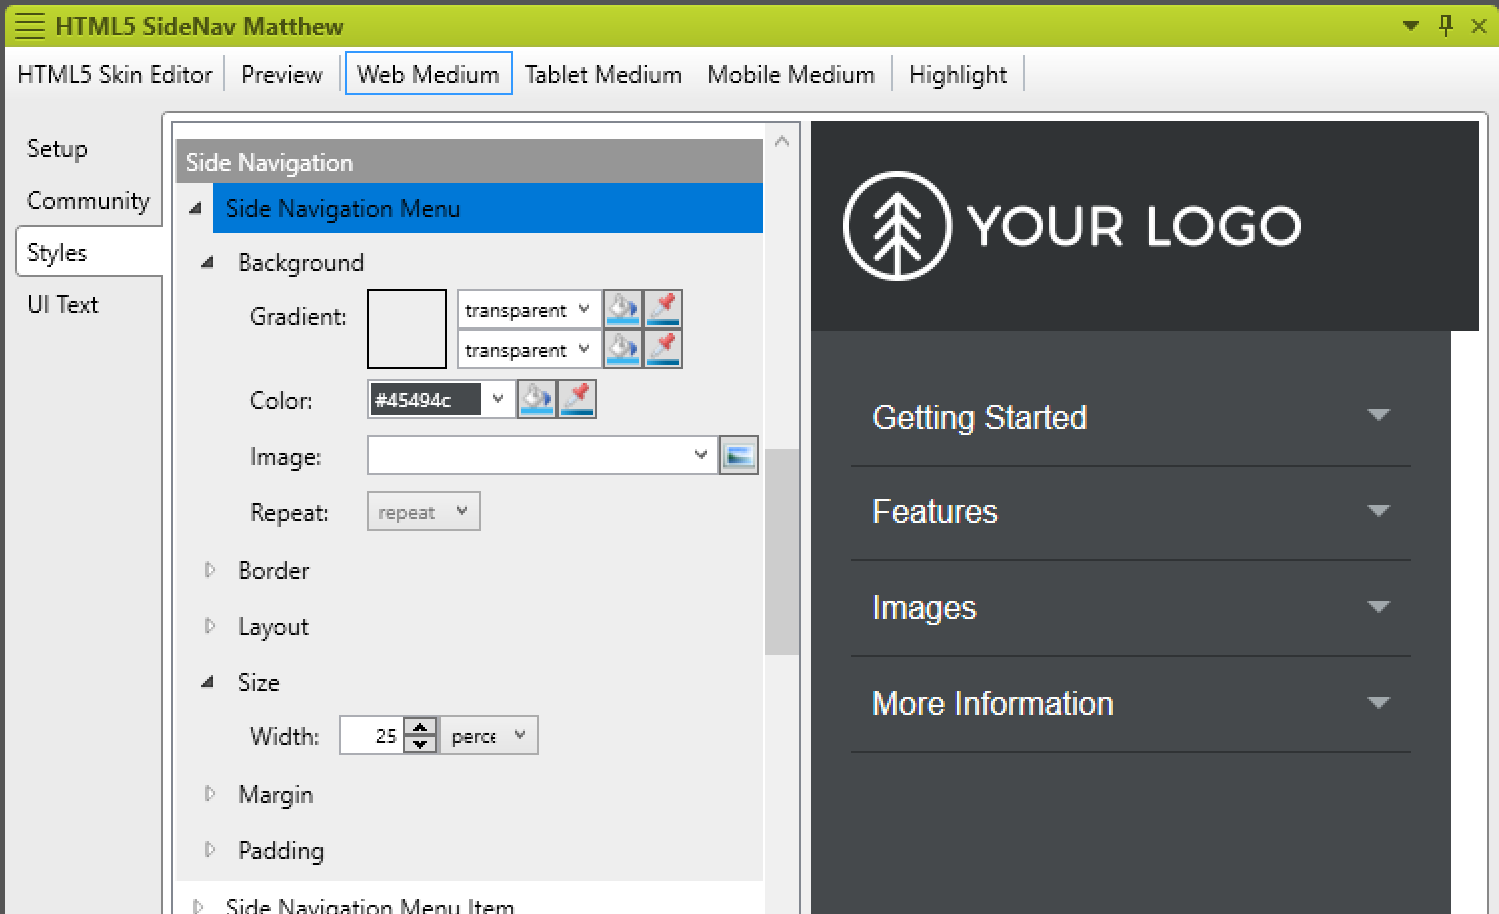The width and height of the screenshot is (1499, 914).
Task: Pick a color with the eyedropper beside the Color field
Action: (577, 398)
